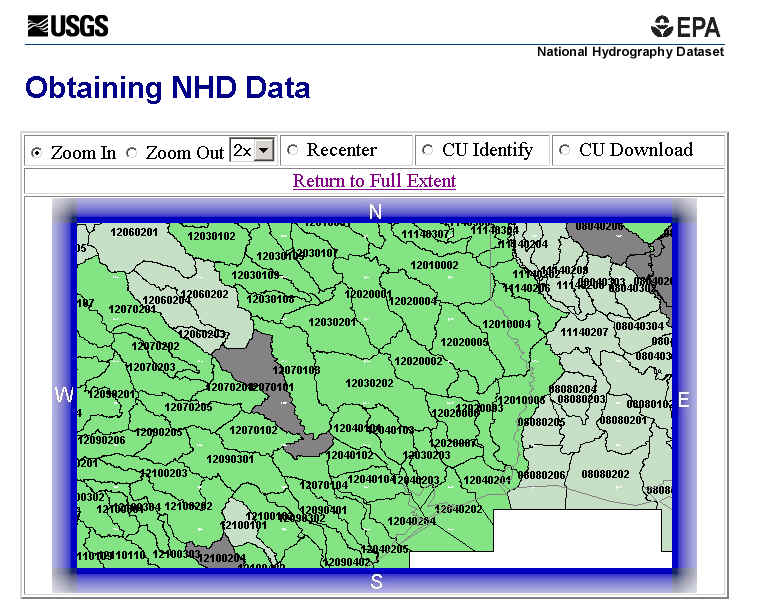Select the CU Download radio option

pos(565,151)
